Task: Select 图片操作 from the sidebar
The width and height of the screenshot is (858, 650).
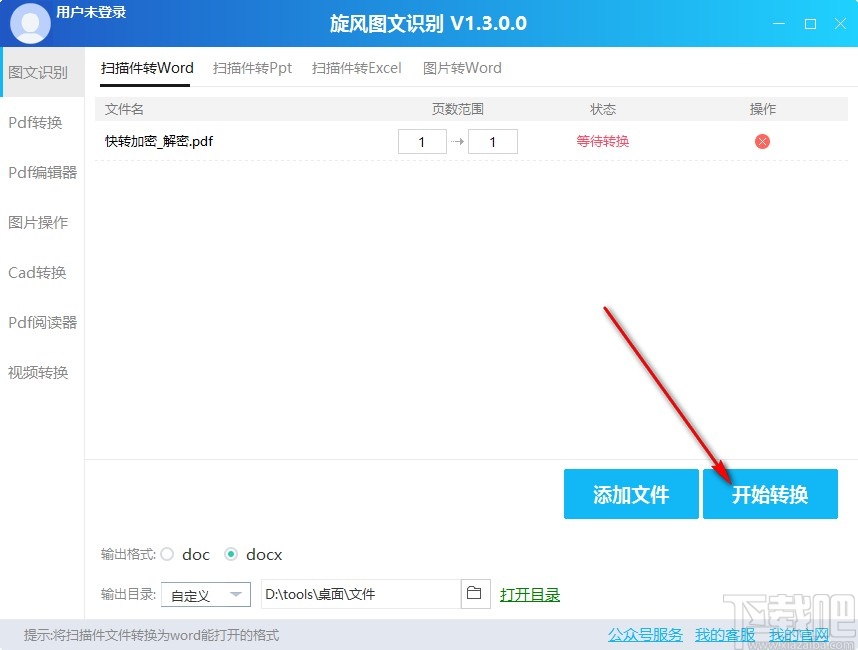Action: (38, 222)
